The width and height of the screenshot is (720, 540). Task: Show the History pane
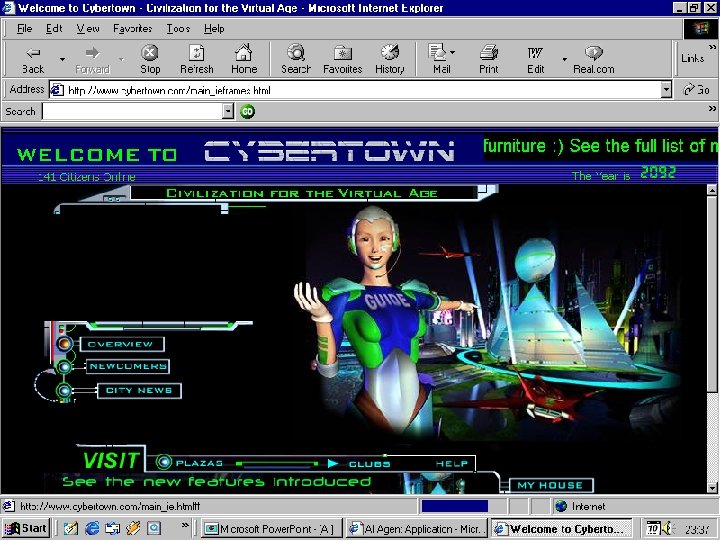(390, 60)
